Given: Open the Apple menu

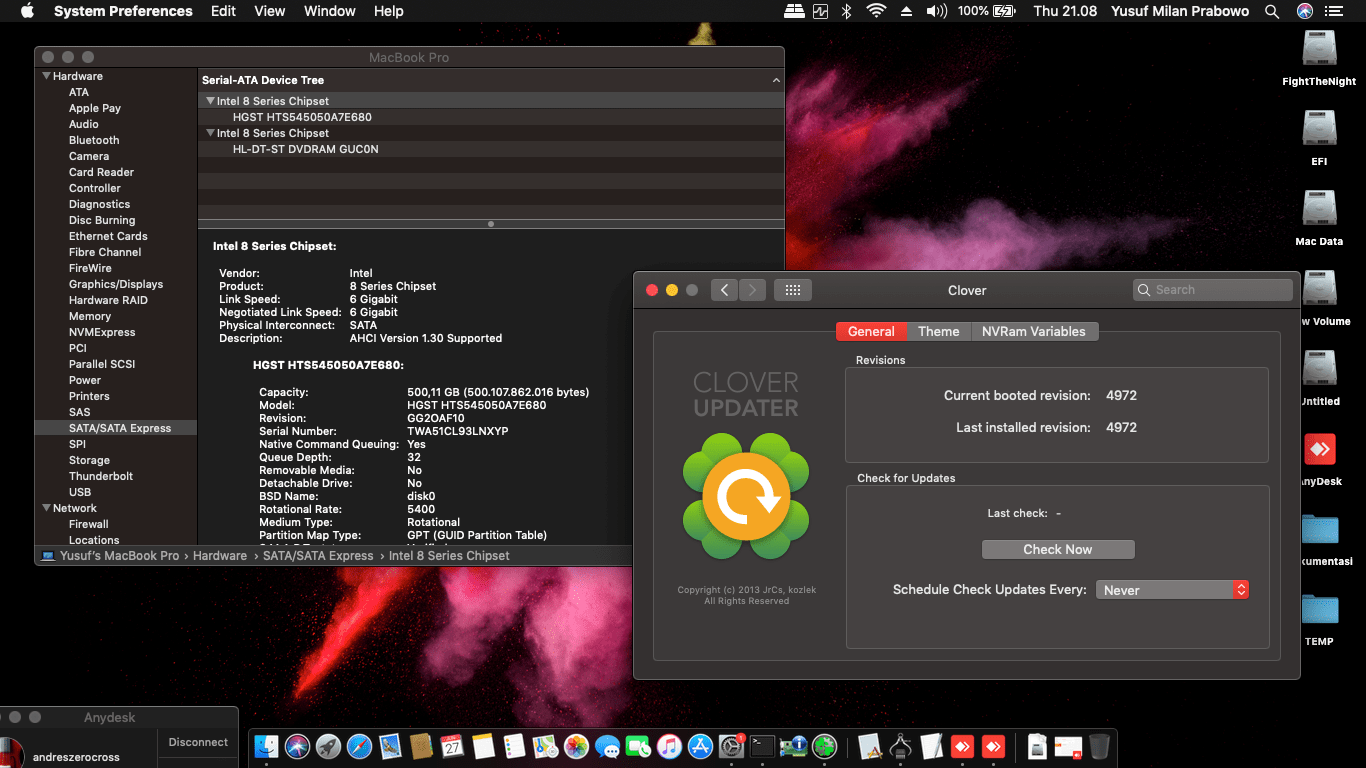Looking at the screenshot, I should [x=27, y=11].
